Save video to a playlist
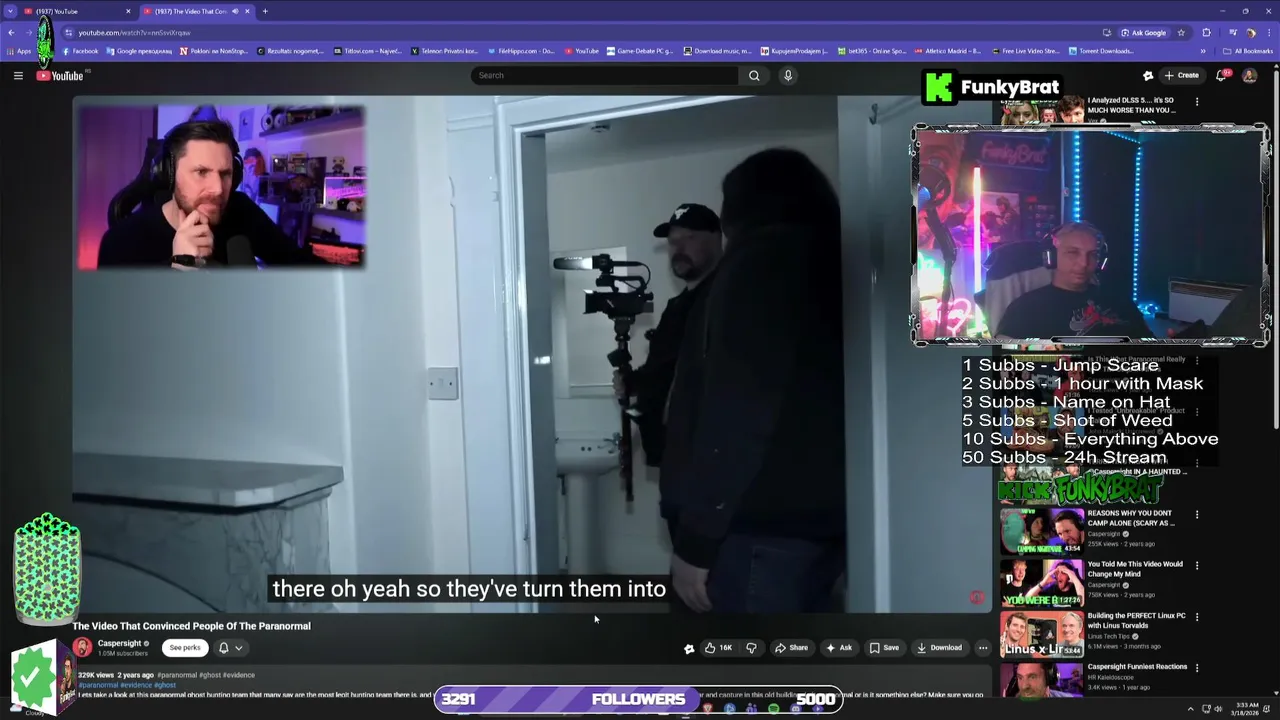 (x=884, y=648)
